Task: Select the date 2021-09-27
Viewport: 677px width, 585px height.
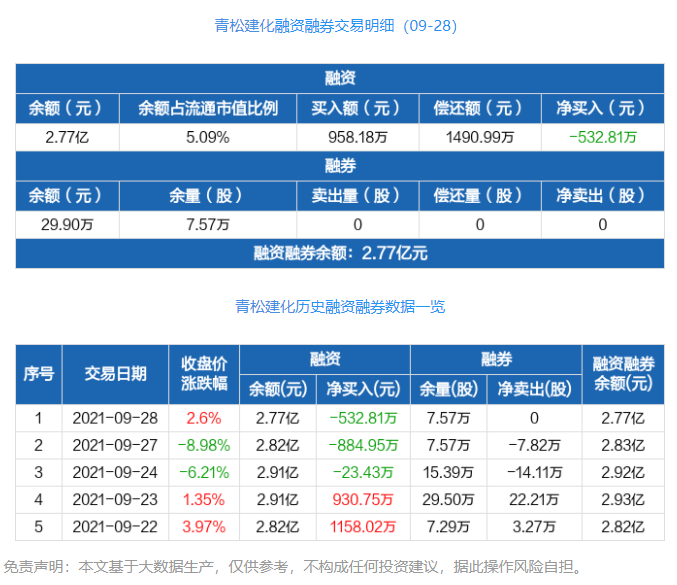Action: pos(115,445)
